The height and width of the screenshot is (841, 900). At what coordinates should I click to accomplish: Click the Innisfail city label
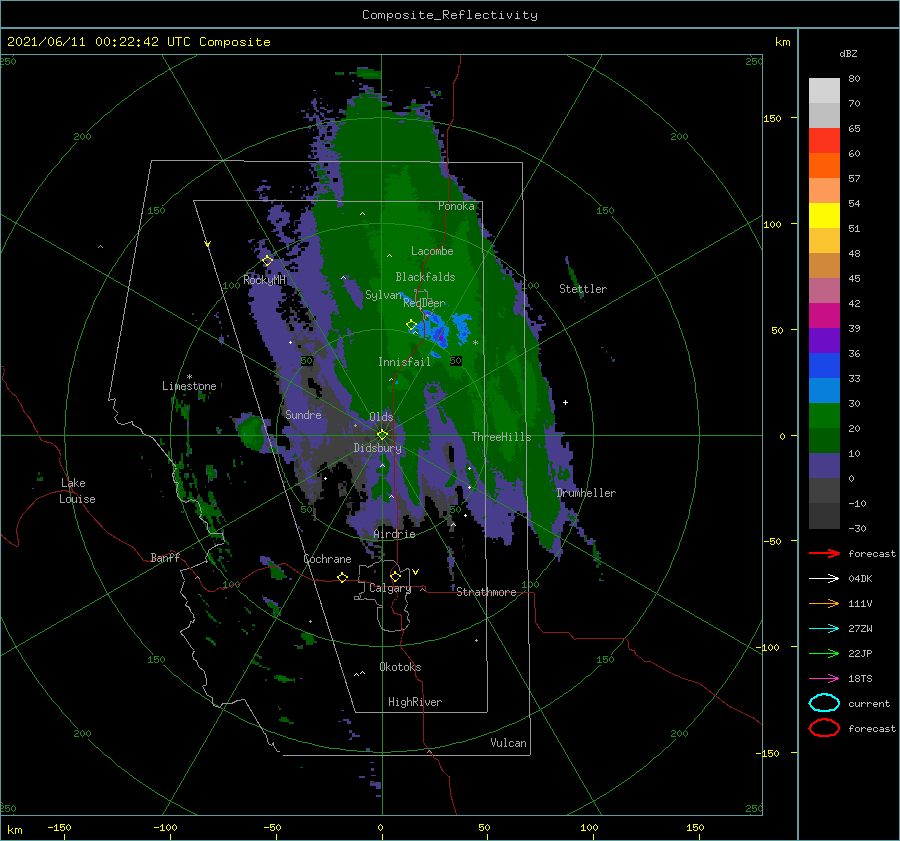(404, 362)
